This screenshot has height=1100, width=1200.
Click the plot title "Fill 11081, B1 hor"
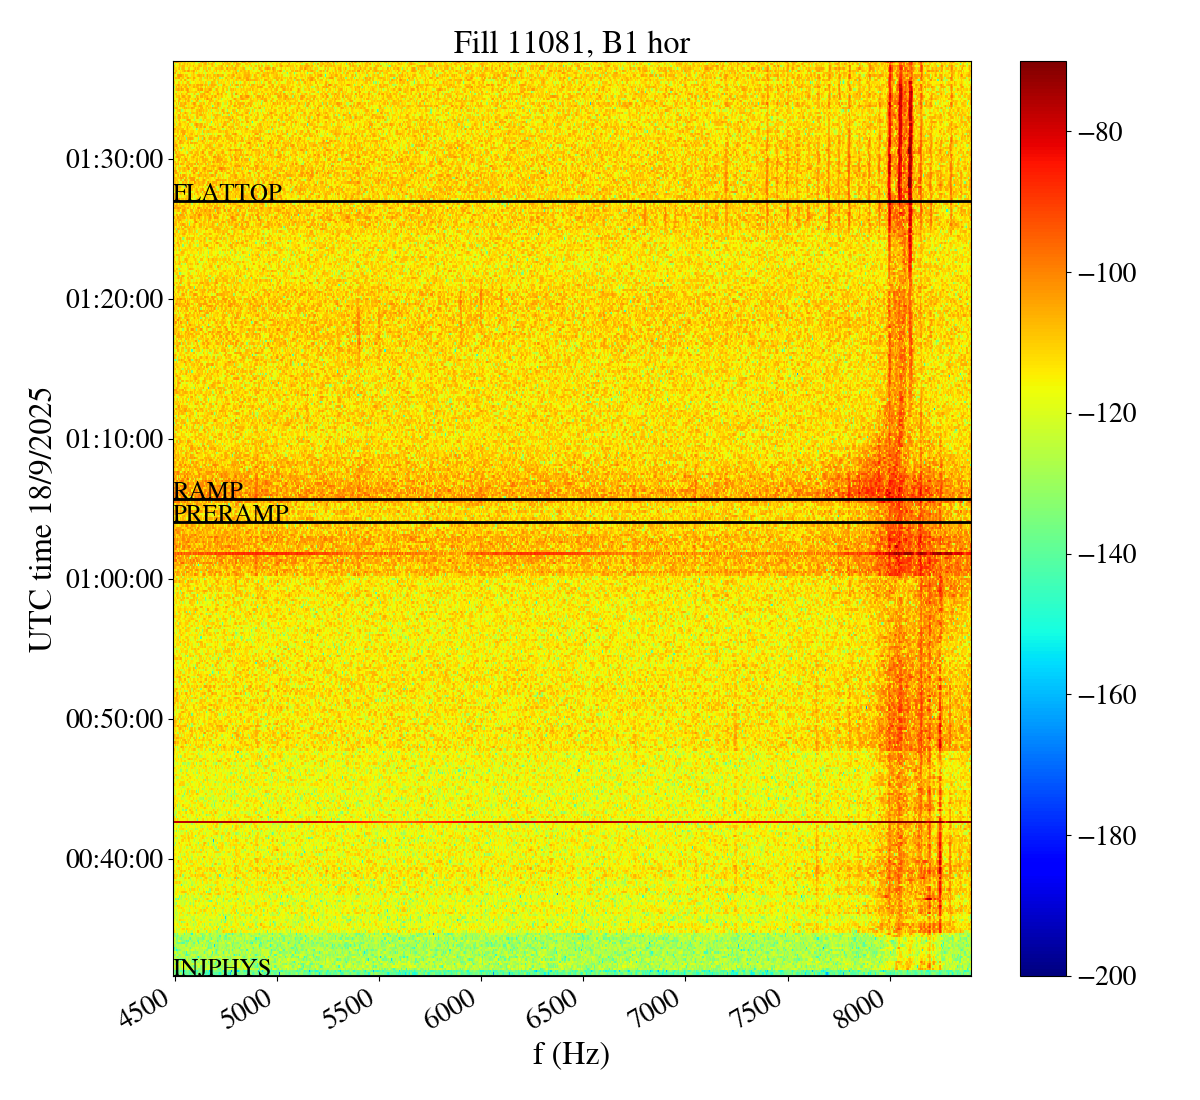571,42
